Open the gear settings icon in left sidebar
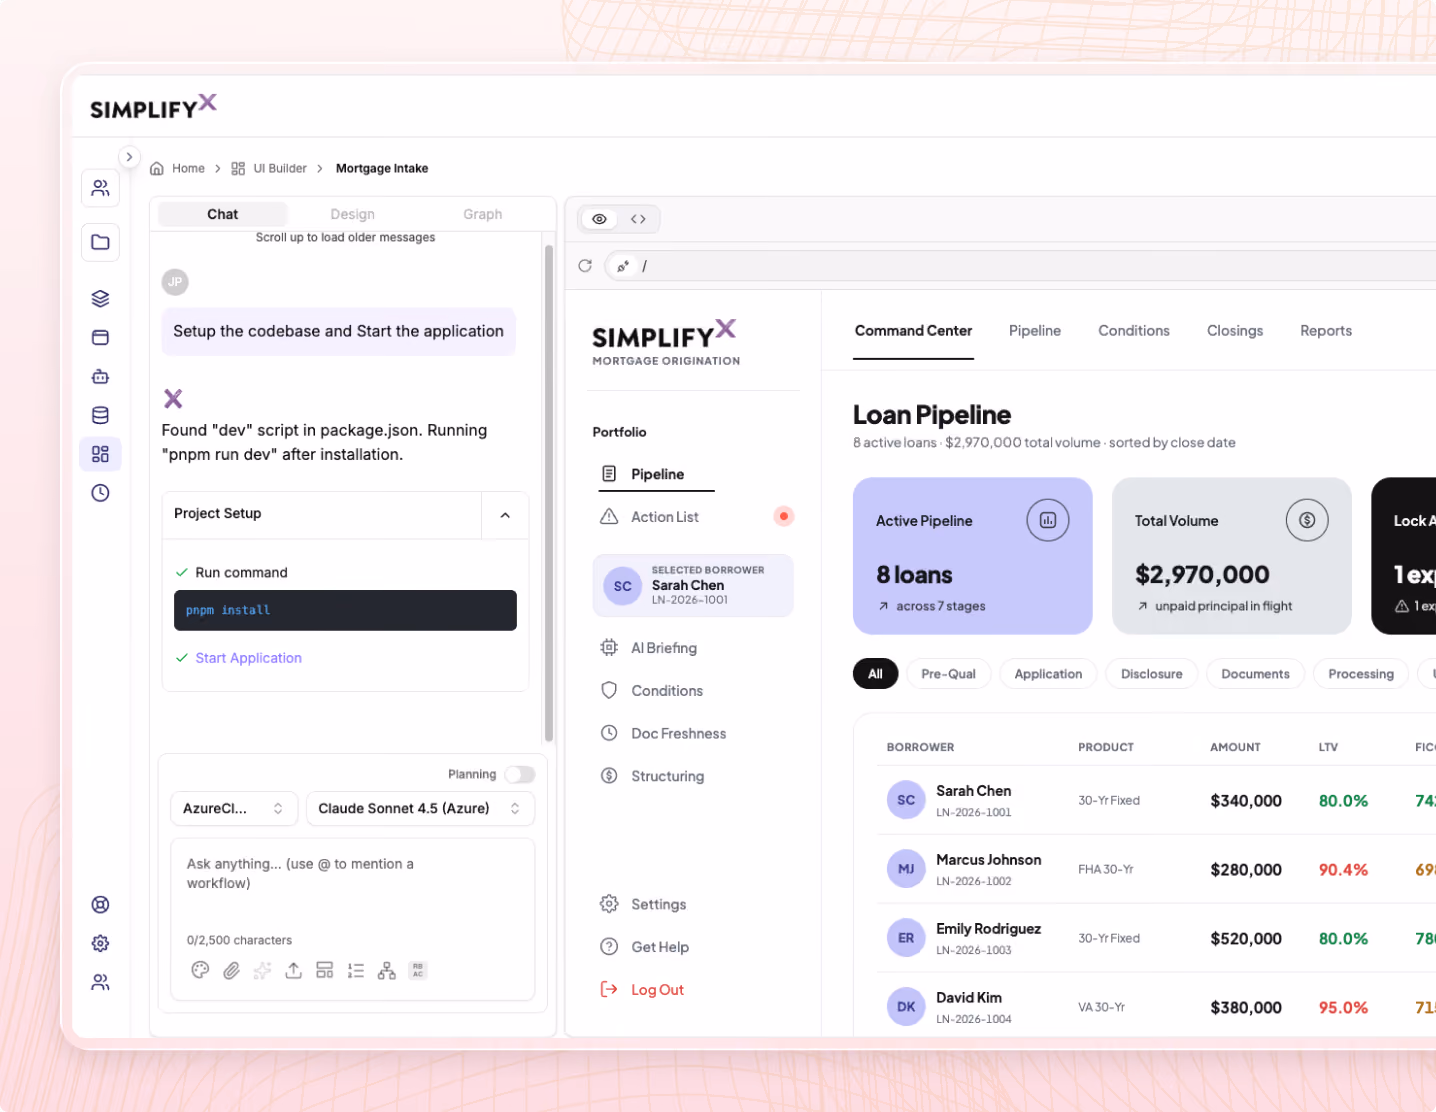 click(x=100, y=944)
